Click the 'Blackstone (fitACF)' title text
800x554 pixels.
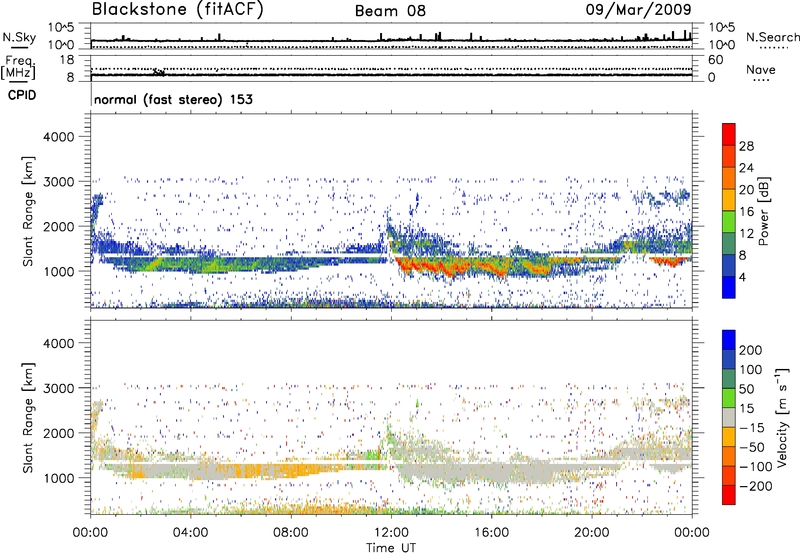[x=178, y=10]
